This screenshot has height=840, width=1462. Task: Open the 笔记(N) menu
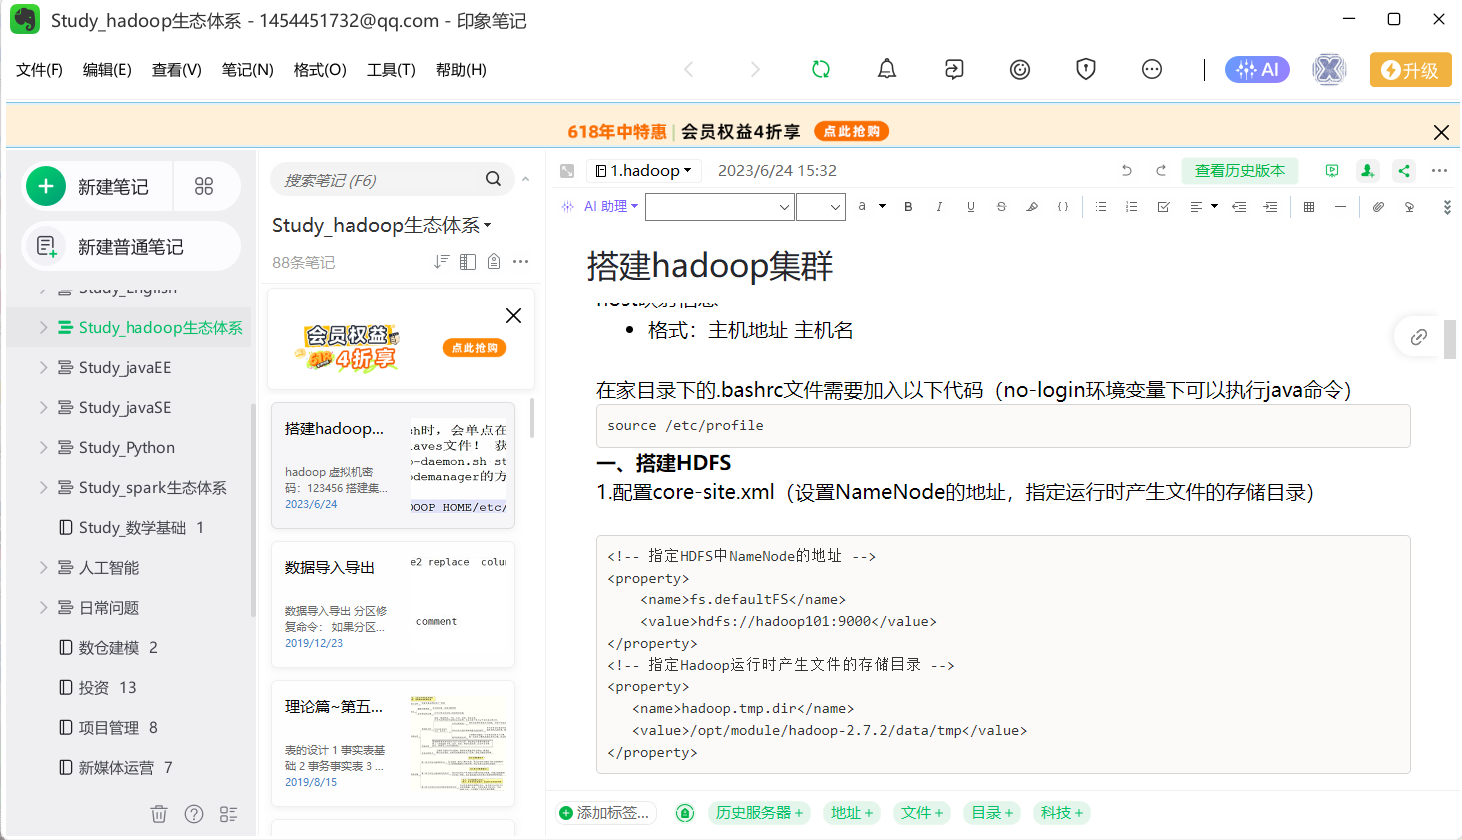[247, 69]
